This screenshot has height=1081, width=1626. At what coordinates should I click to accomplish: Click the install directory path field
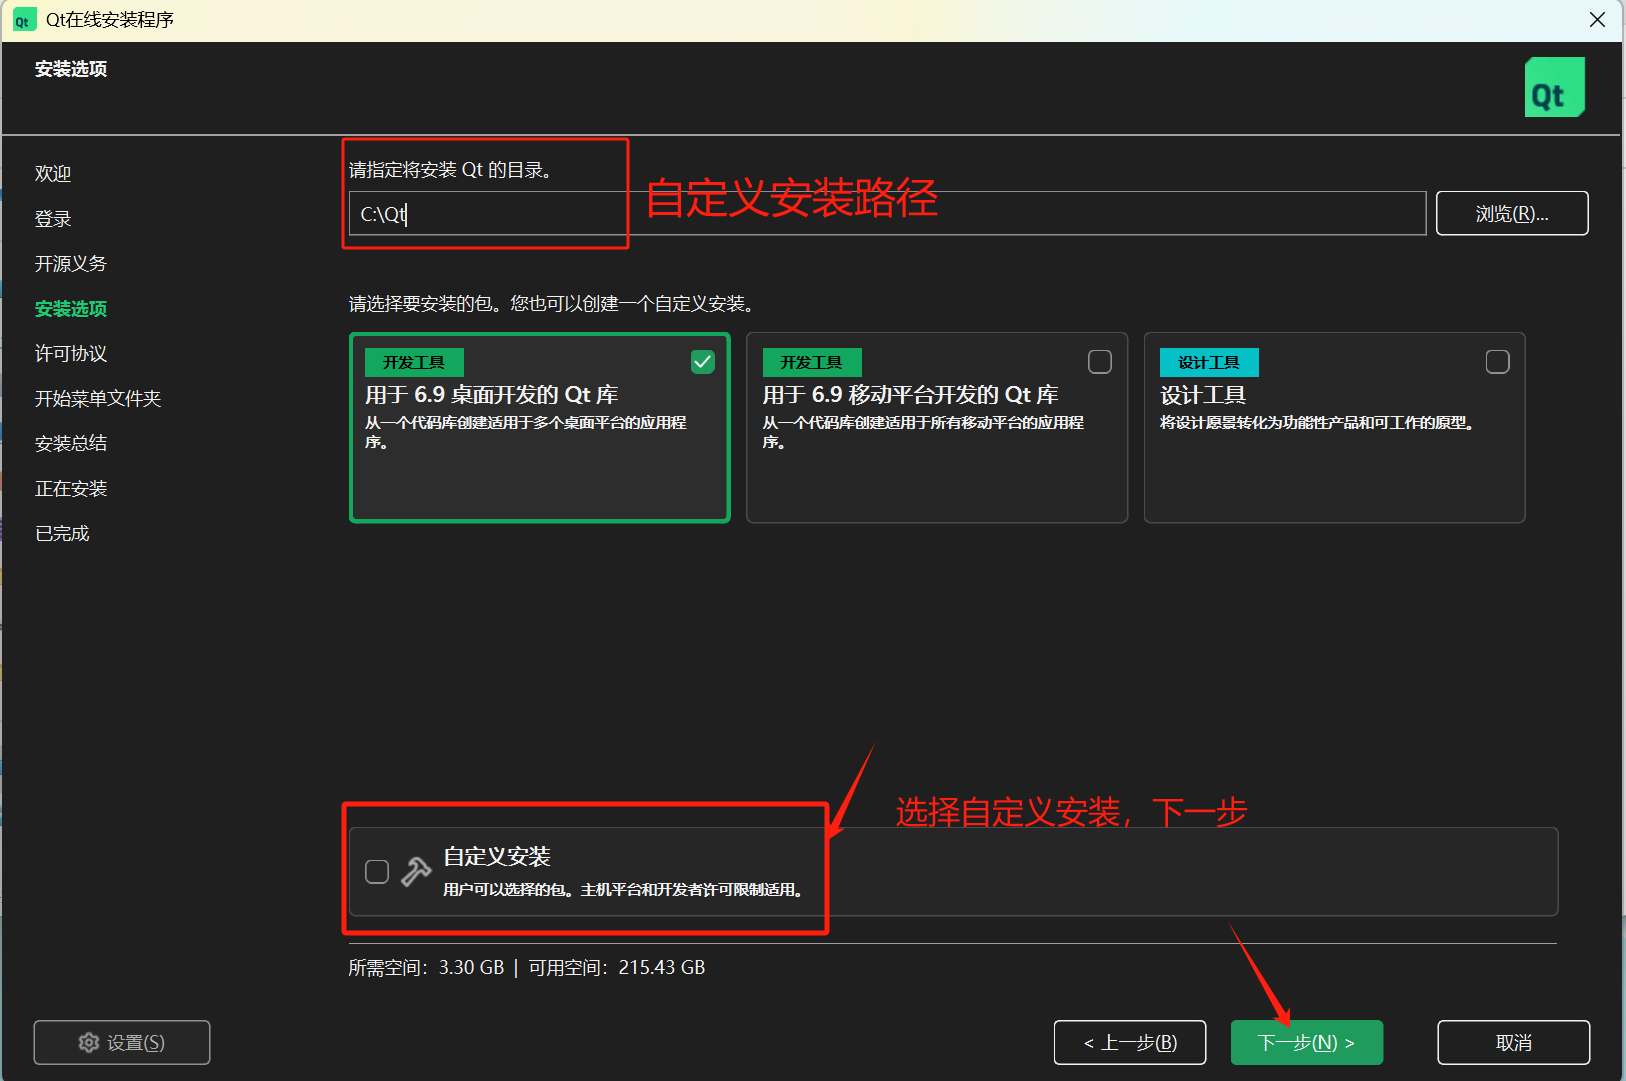tap(887, 213)
